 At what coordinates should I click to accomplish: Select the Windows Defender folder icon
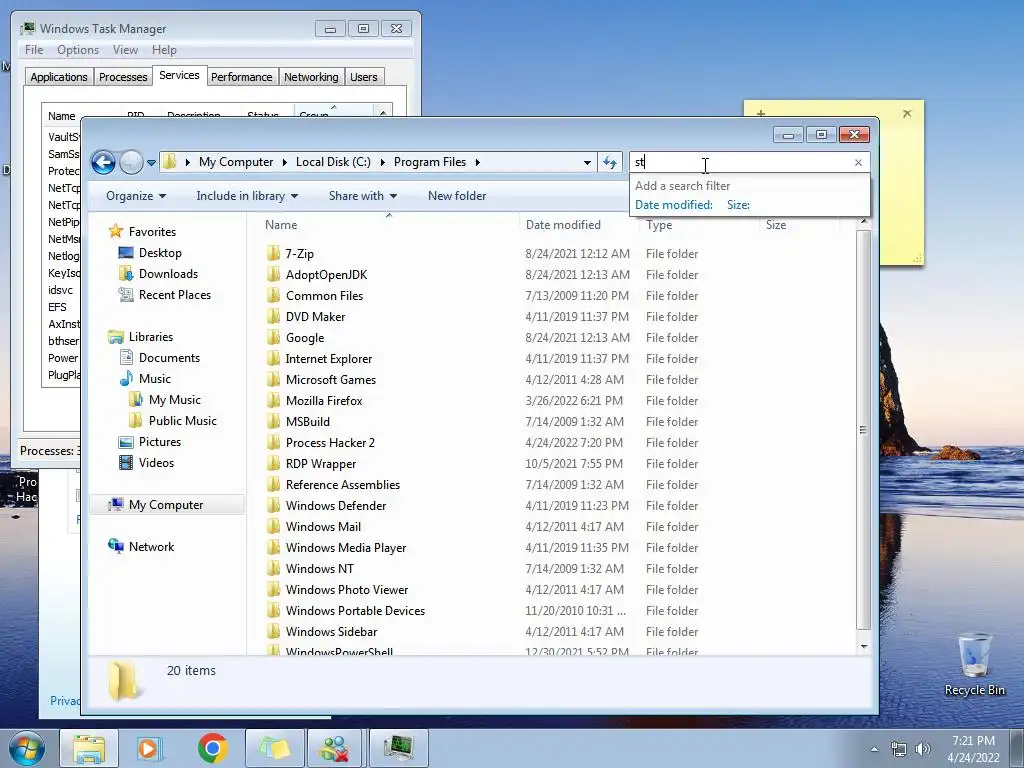point(274,505)
